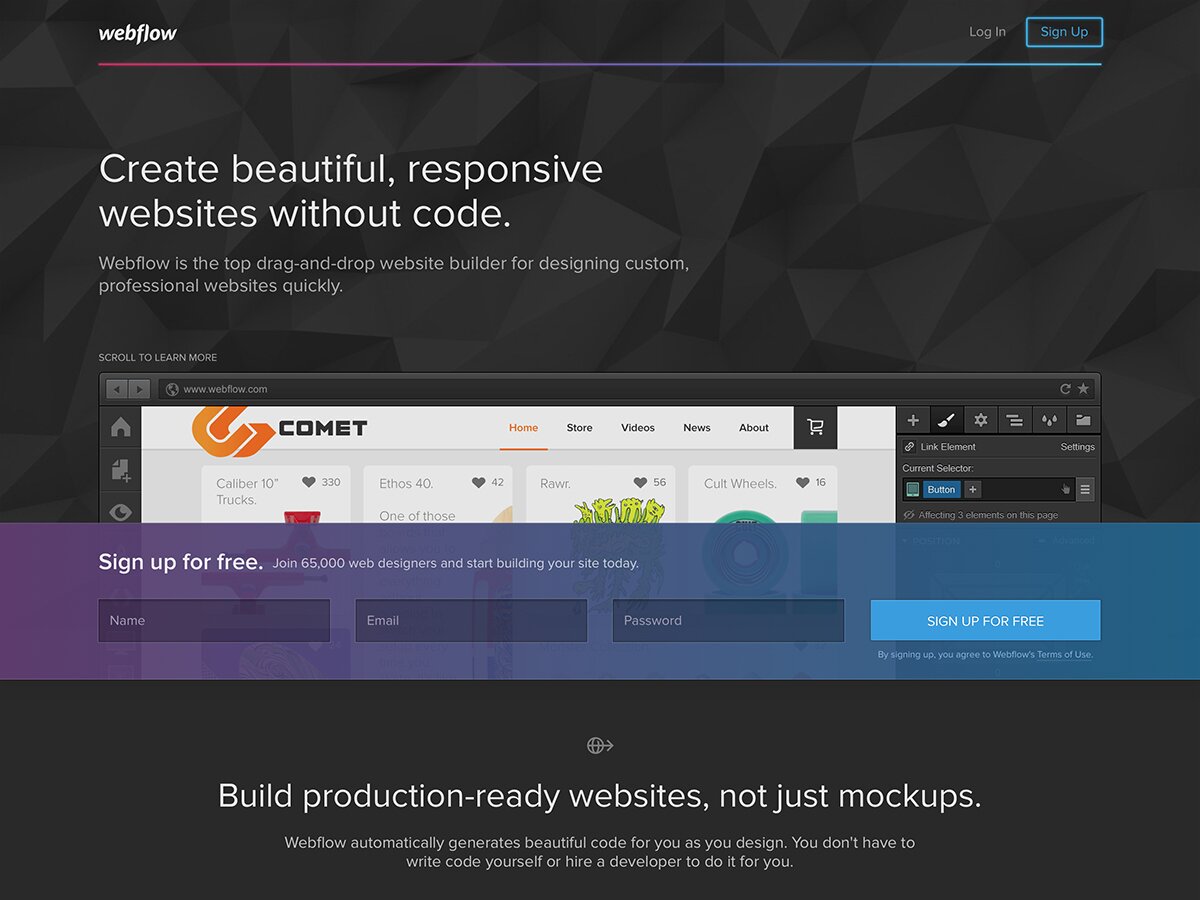
Task: Click the Link Element chain icon
Action: (x=909, y=446)
